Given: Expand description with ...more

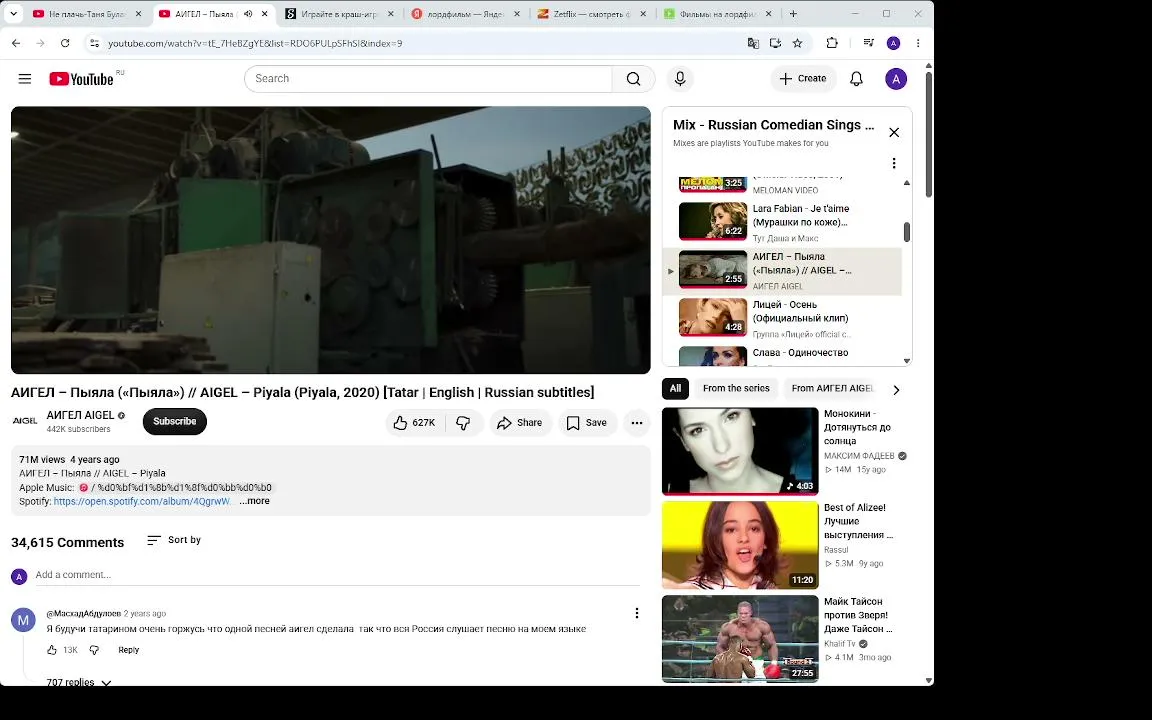Looking at the screenshot, I should pyautogui.click(x=254, y=501).
